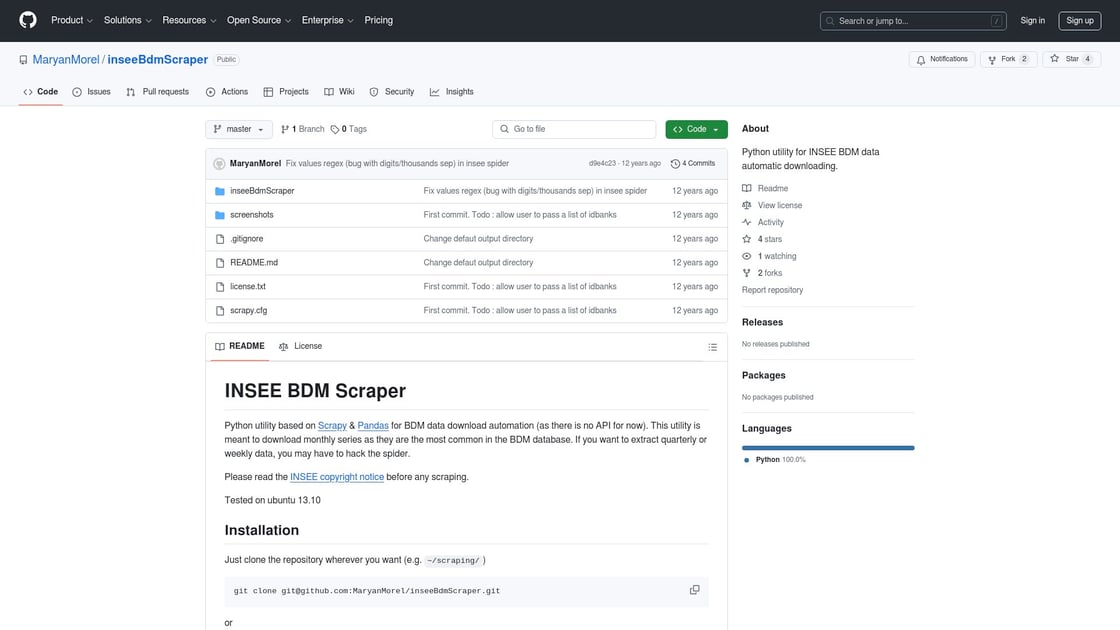The height and width of the screenshot is (630, 1120).
Task: Click Report repository link
Action: 772,290
